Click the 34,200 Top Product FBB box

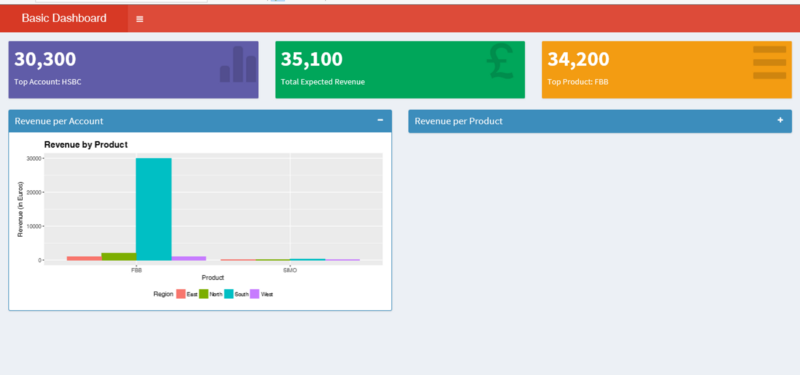click(x=666, y=70)
